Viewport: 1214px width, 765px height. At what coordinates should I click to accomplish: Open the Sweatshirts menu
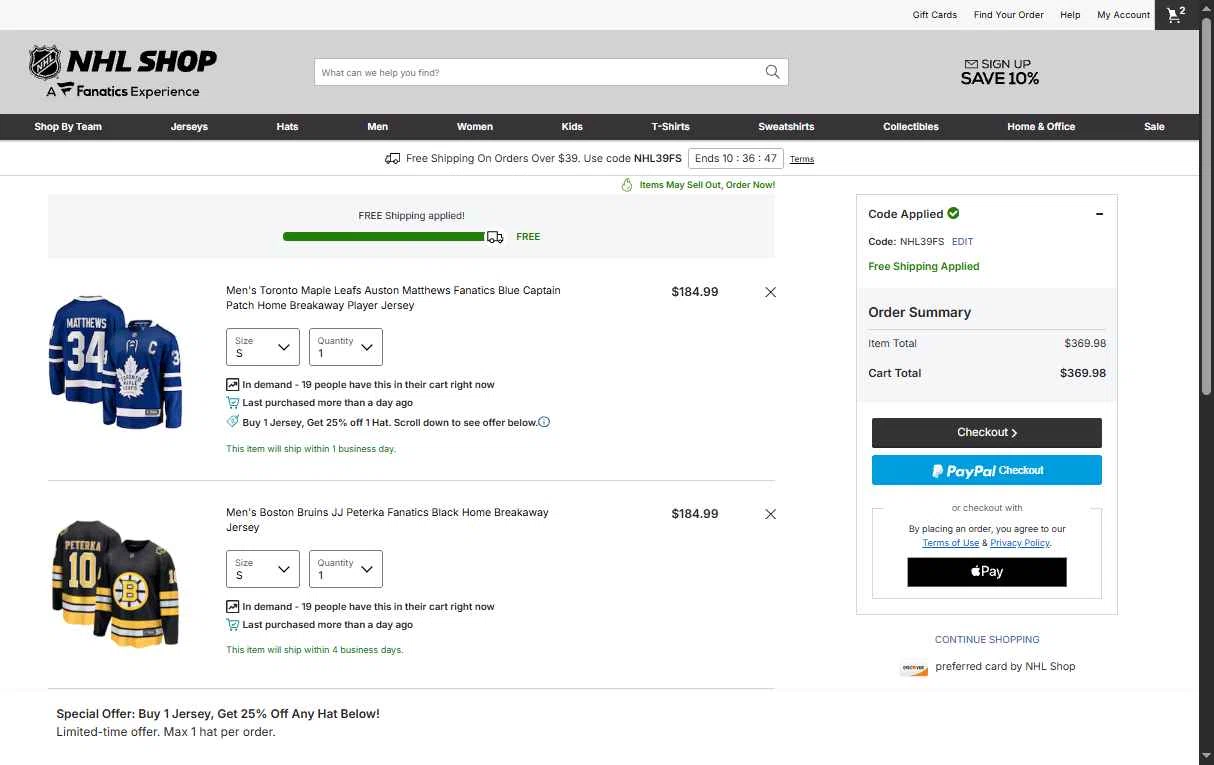786,127
